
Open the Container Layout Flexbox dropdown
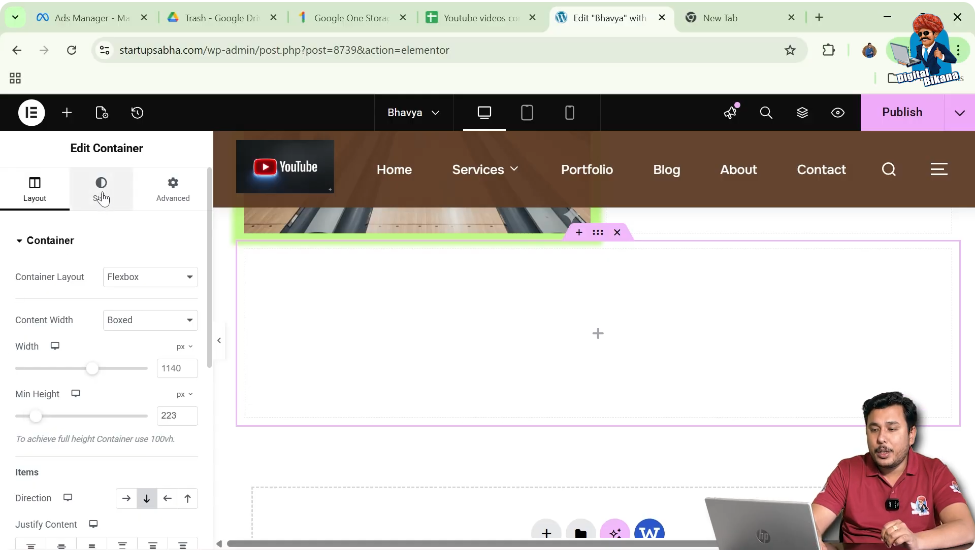pos(150,277)
